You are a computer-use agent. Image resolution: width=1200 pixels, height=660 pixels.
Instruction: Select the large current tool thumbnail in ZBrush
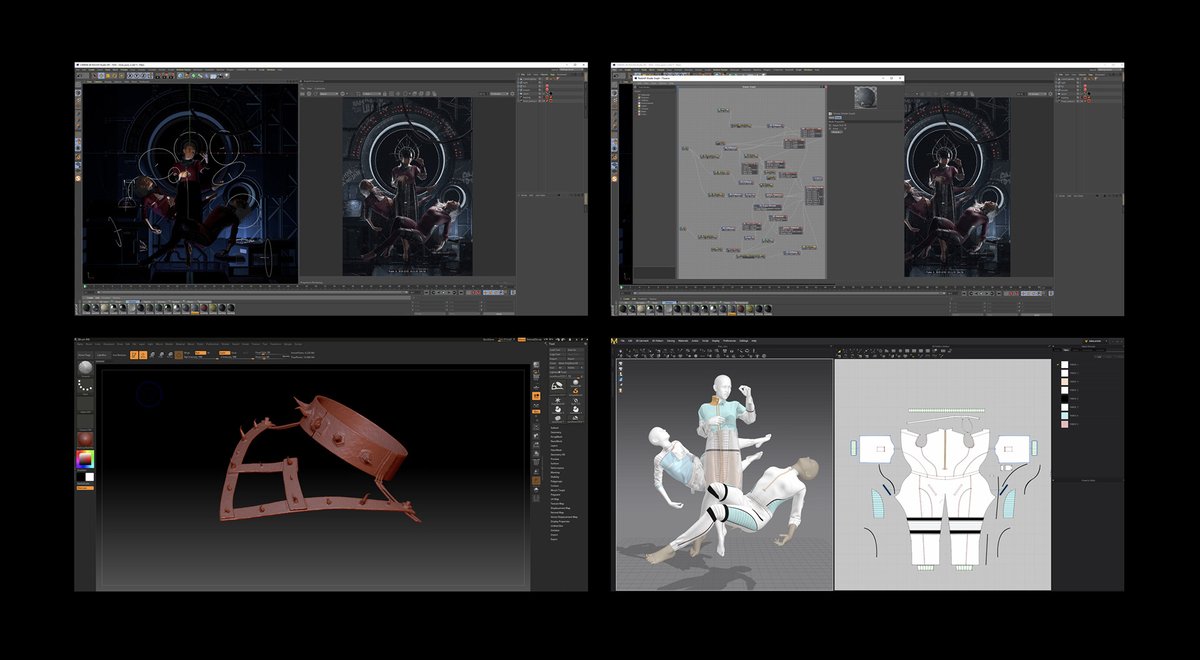point(557,386)
